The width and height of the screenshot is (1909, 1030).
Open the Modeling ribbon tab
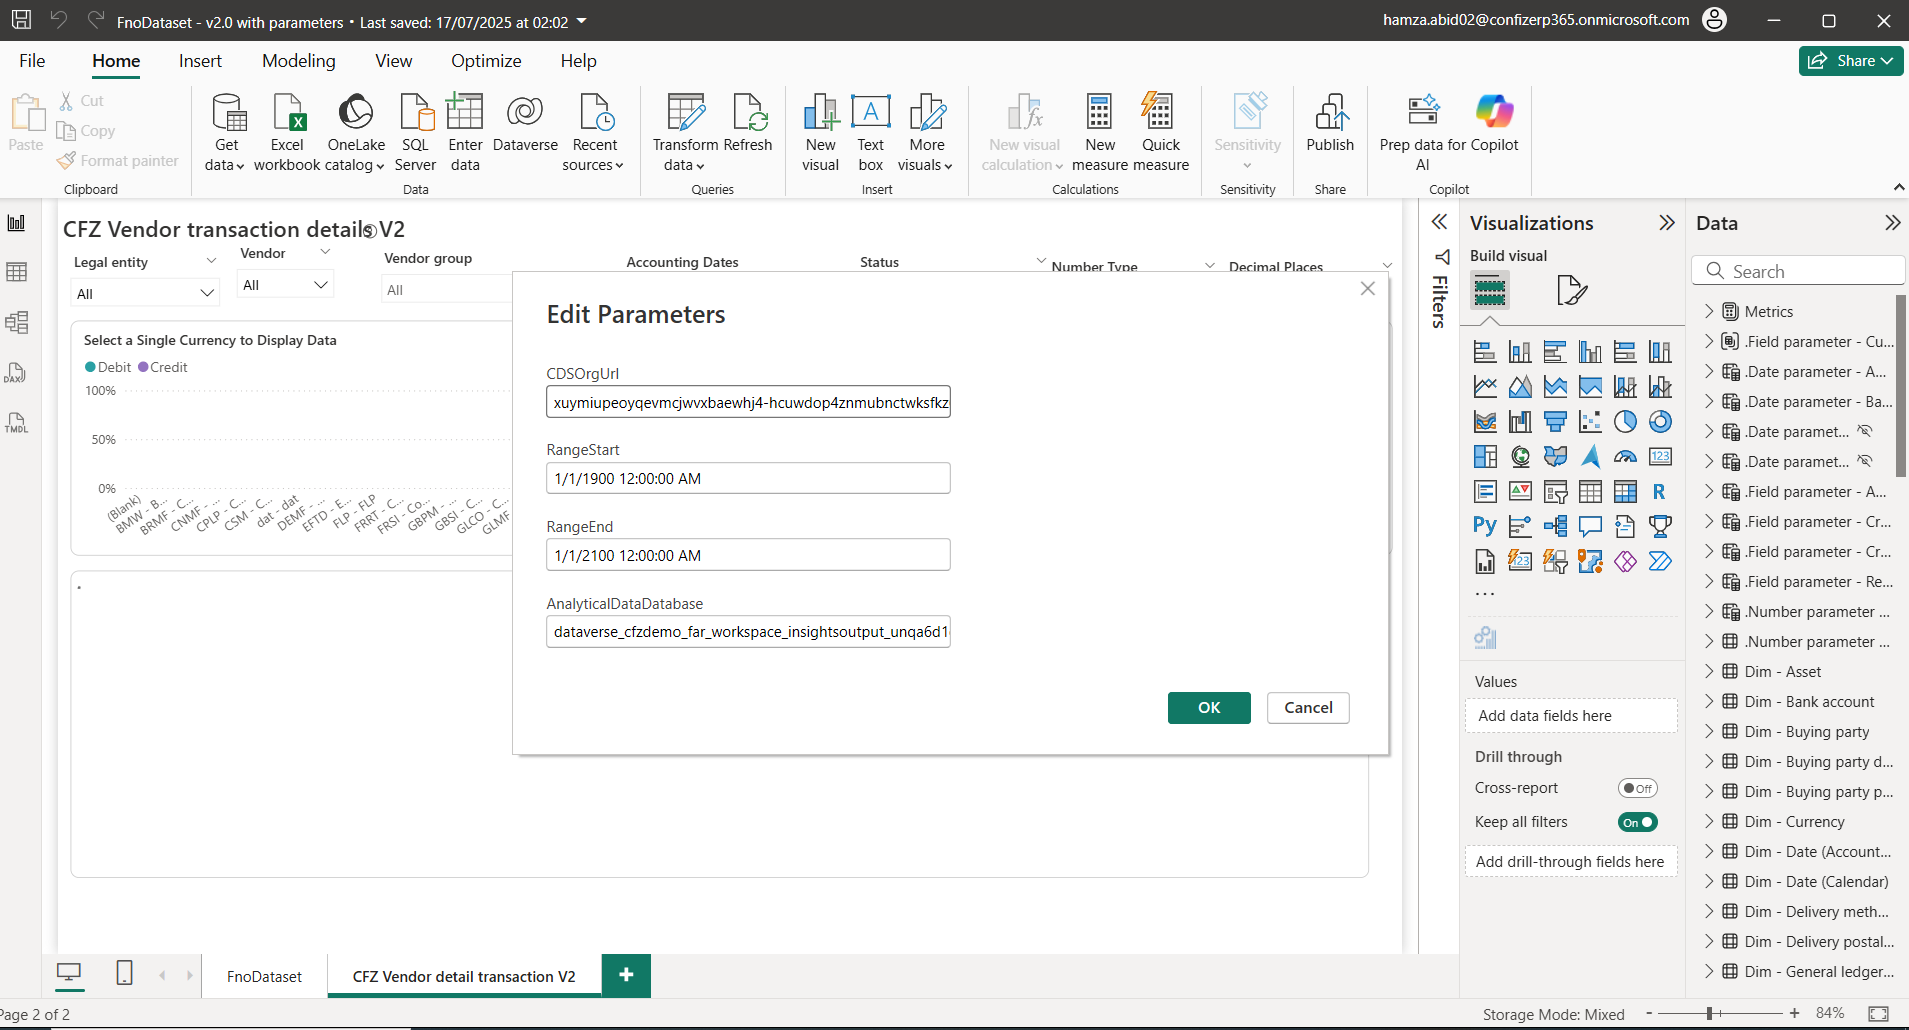[x=298, y=61]
